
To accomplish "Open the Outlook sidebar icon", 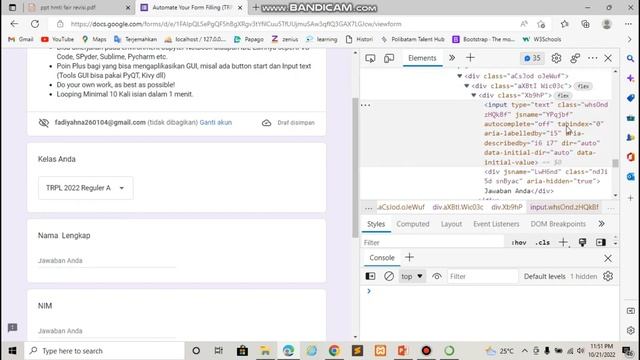I will click(x=631, y=177).
